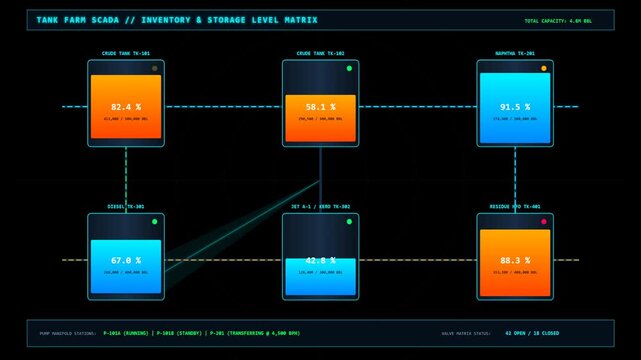Click the CRUDE TANK TK-101 label
This screenshot has height=360, width=641.
point(126,54)
